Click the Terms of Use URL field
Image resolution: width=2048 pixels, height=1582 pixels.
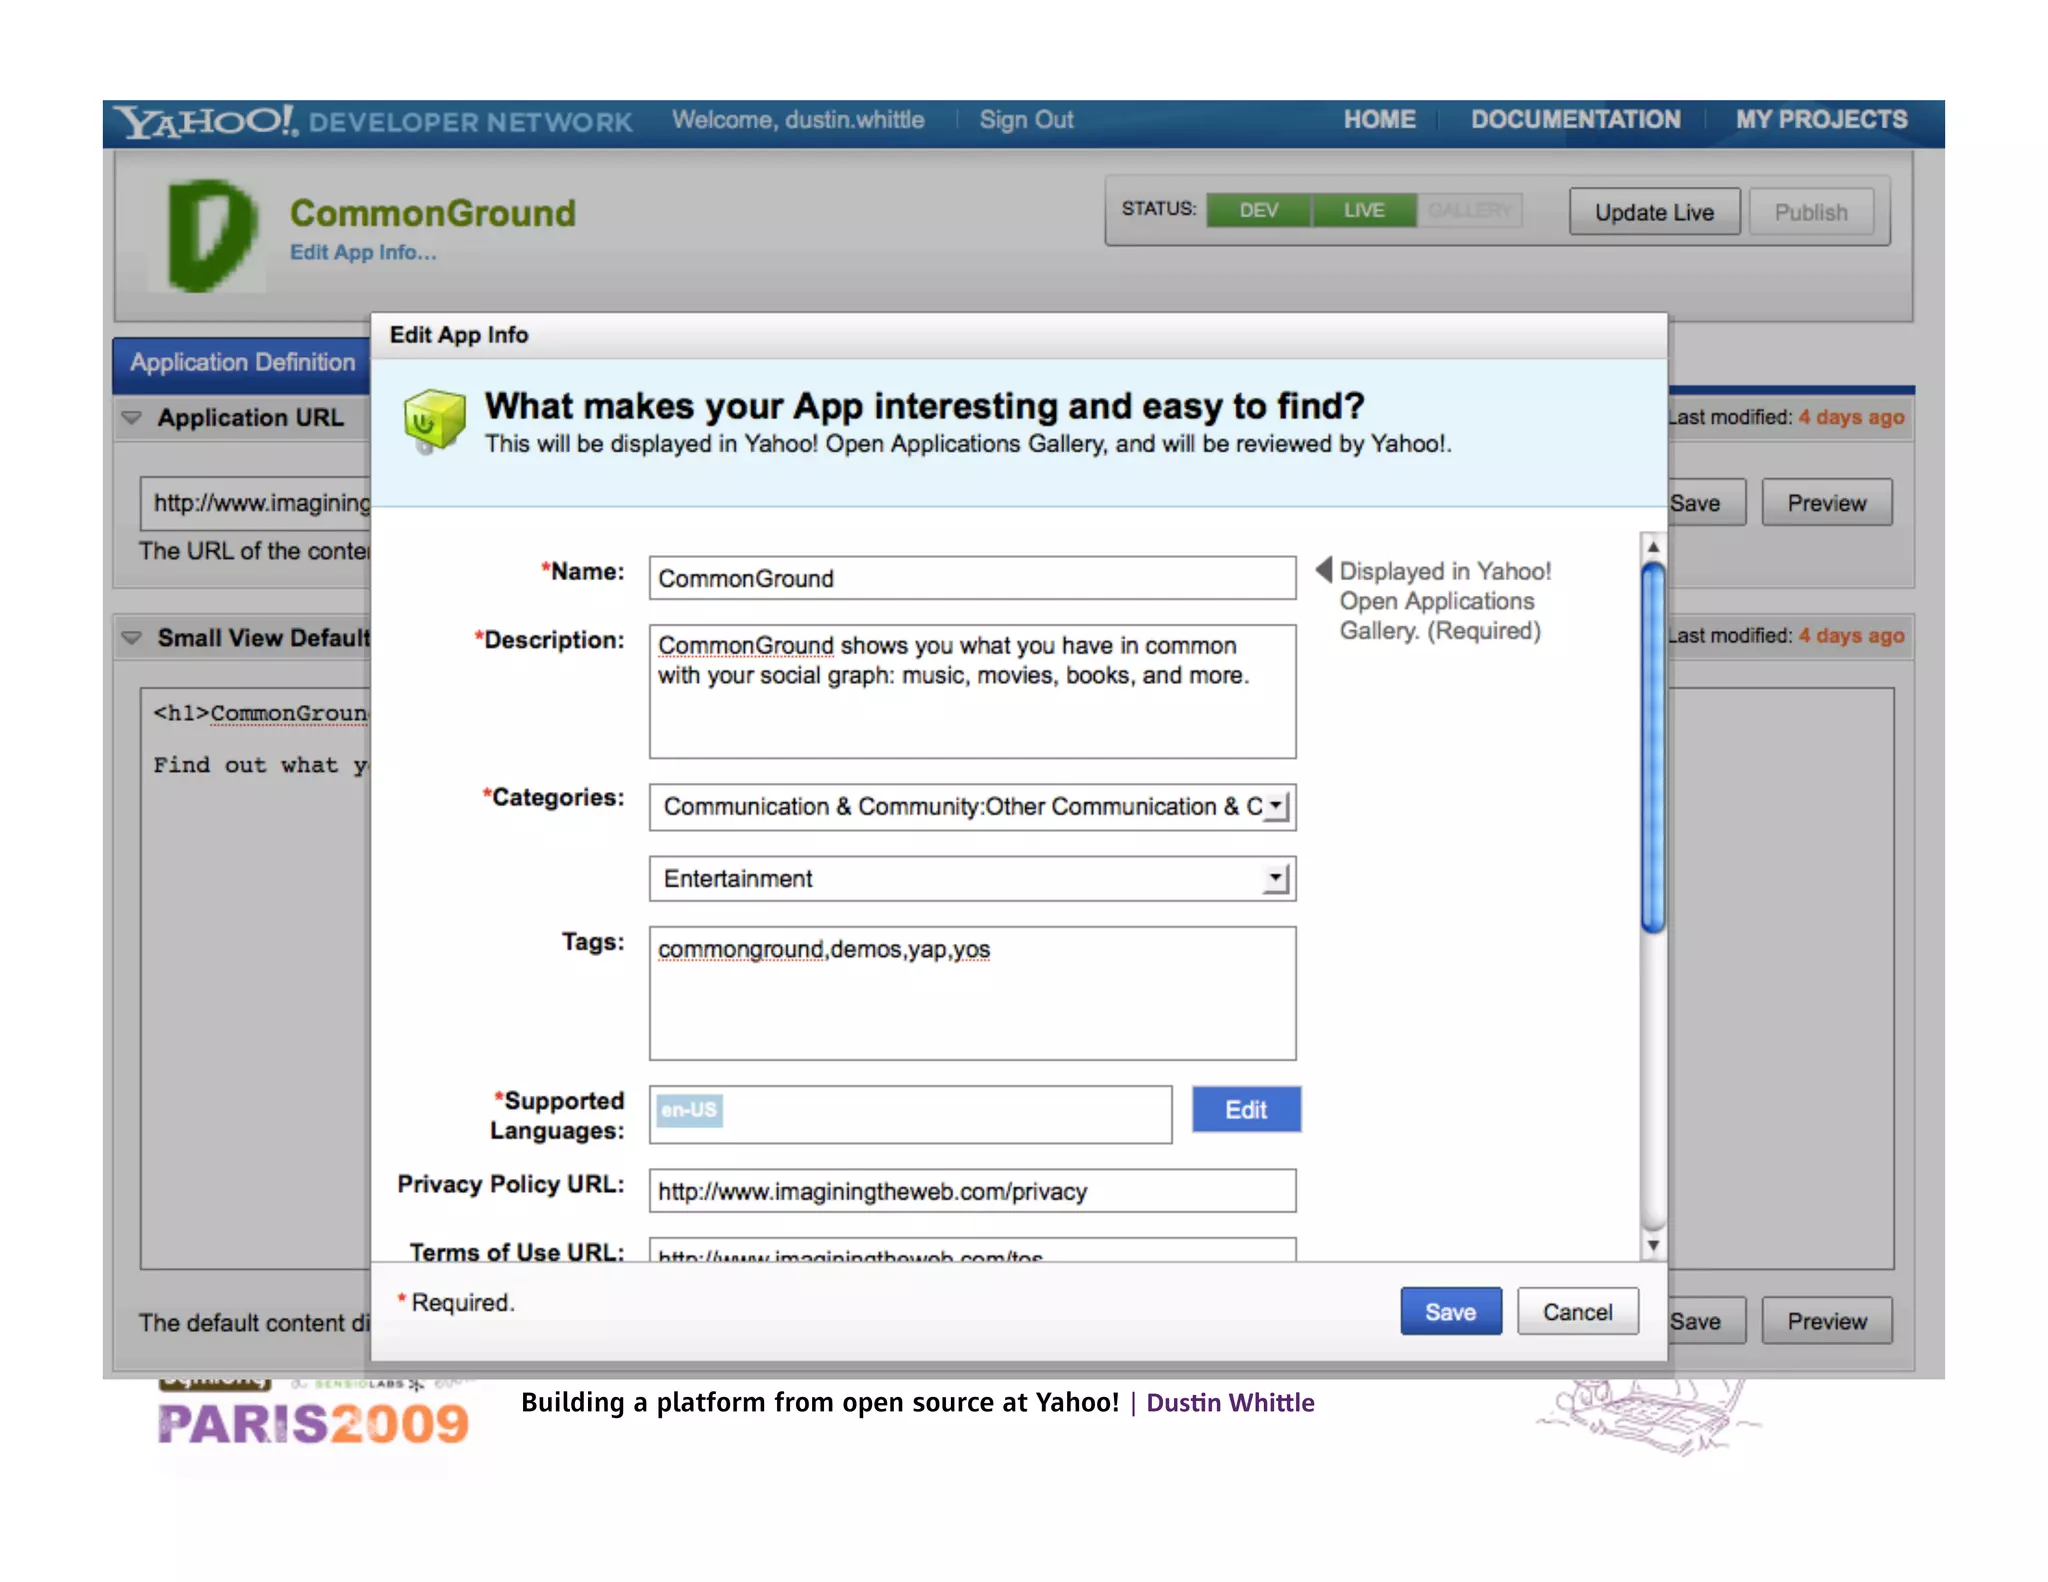coord(972,1250)
